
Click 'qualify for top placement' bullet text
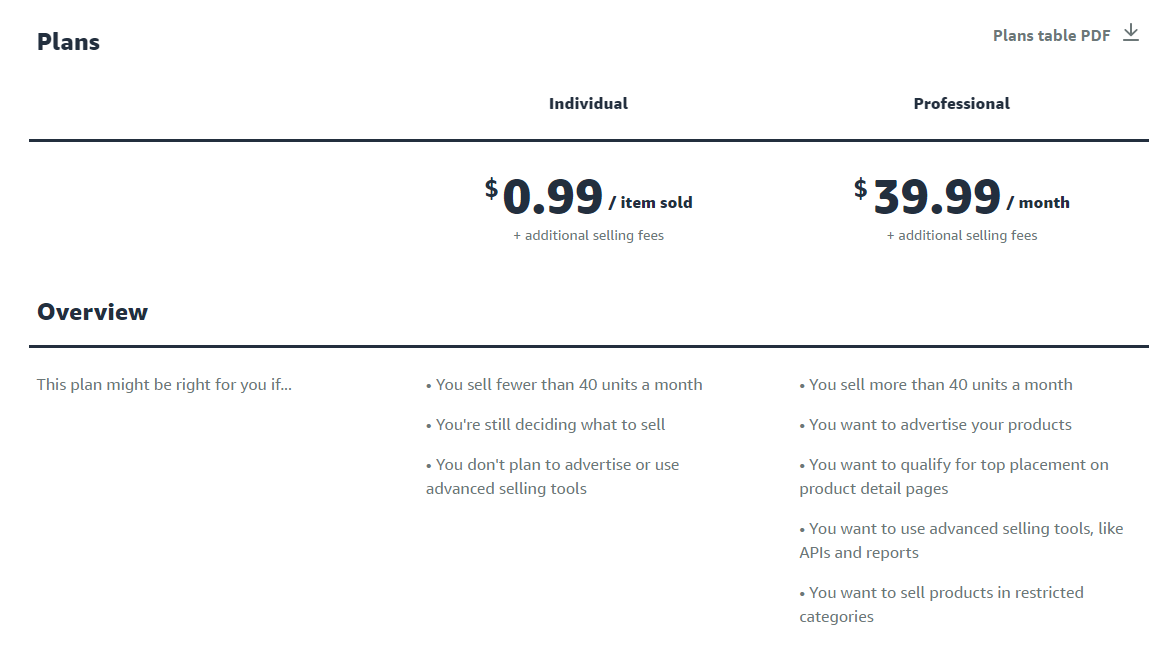[954, 476]
